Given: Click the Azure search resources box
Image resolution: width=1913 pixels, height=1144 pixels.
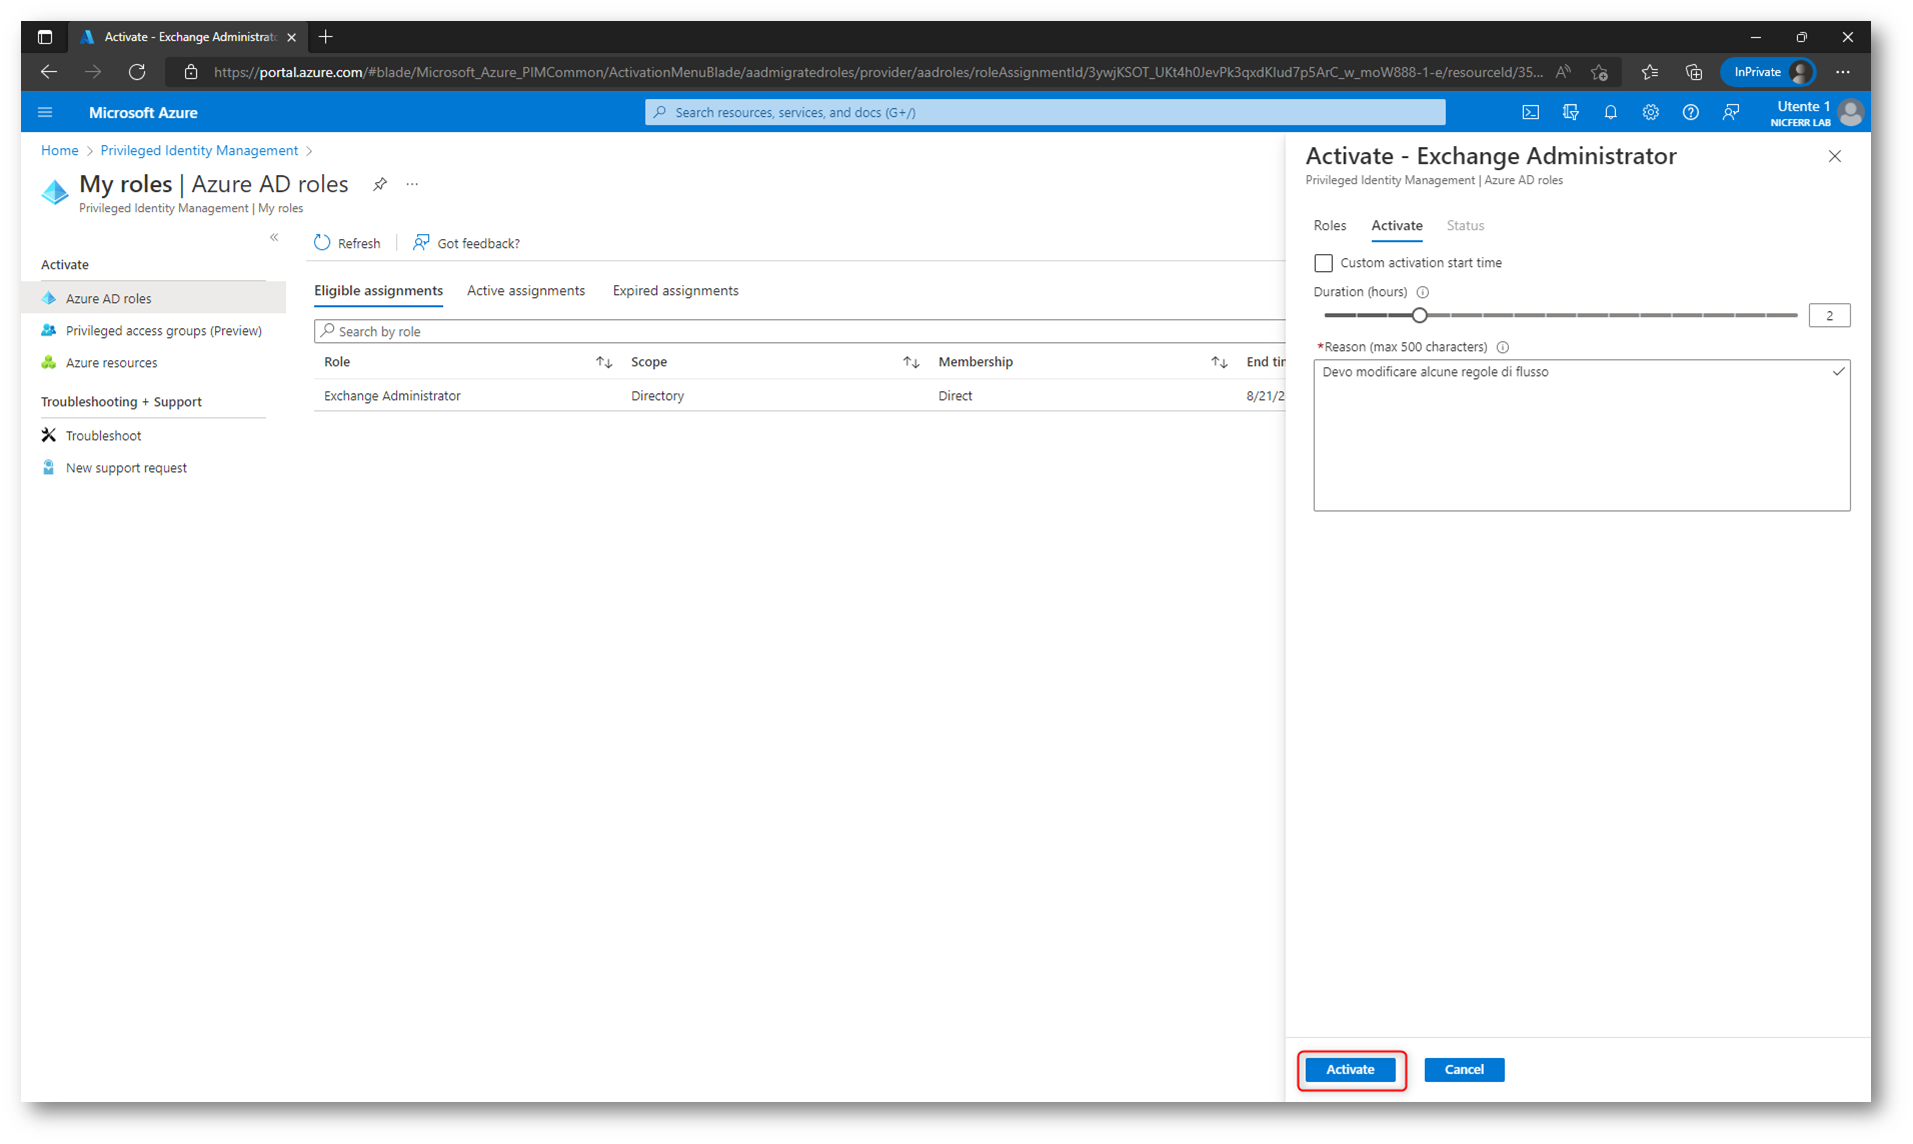Looking at the screenshot, I should 1045,112.
